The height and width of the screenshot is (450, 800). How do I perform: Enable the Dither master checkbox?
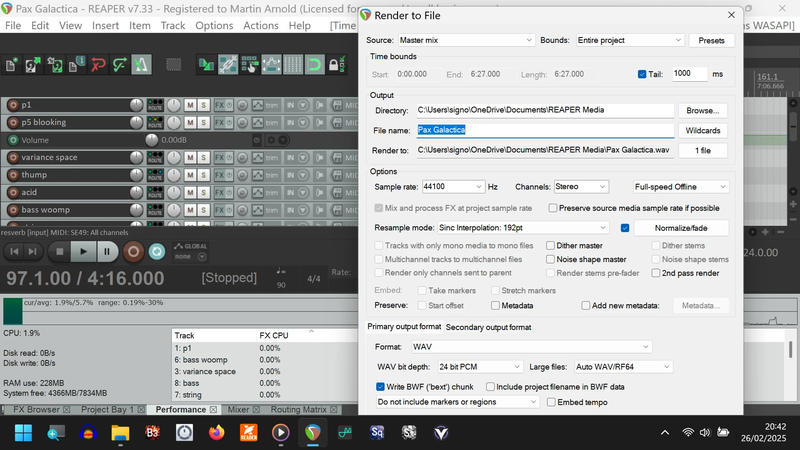tap(551, 245)
